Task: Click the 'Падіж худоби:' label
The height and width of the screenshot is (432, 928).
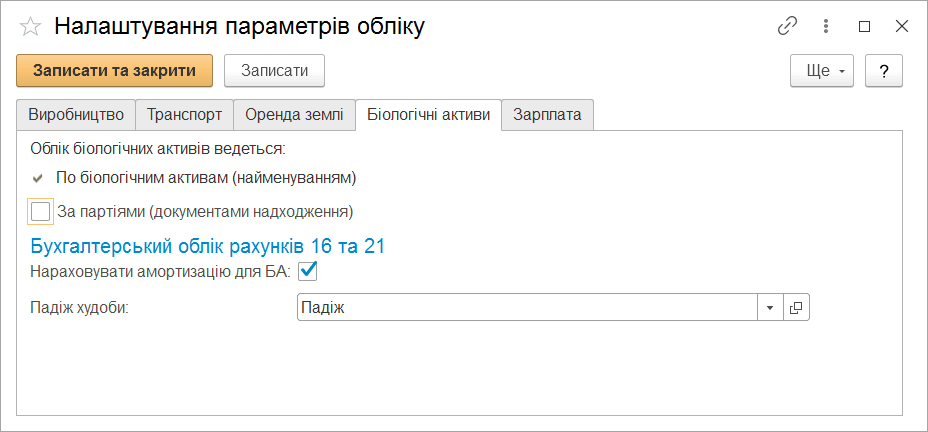Action: point(79,308)
